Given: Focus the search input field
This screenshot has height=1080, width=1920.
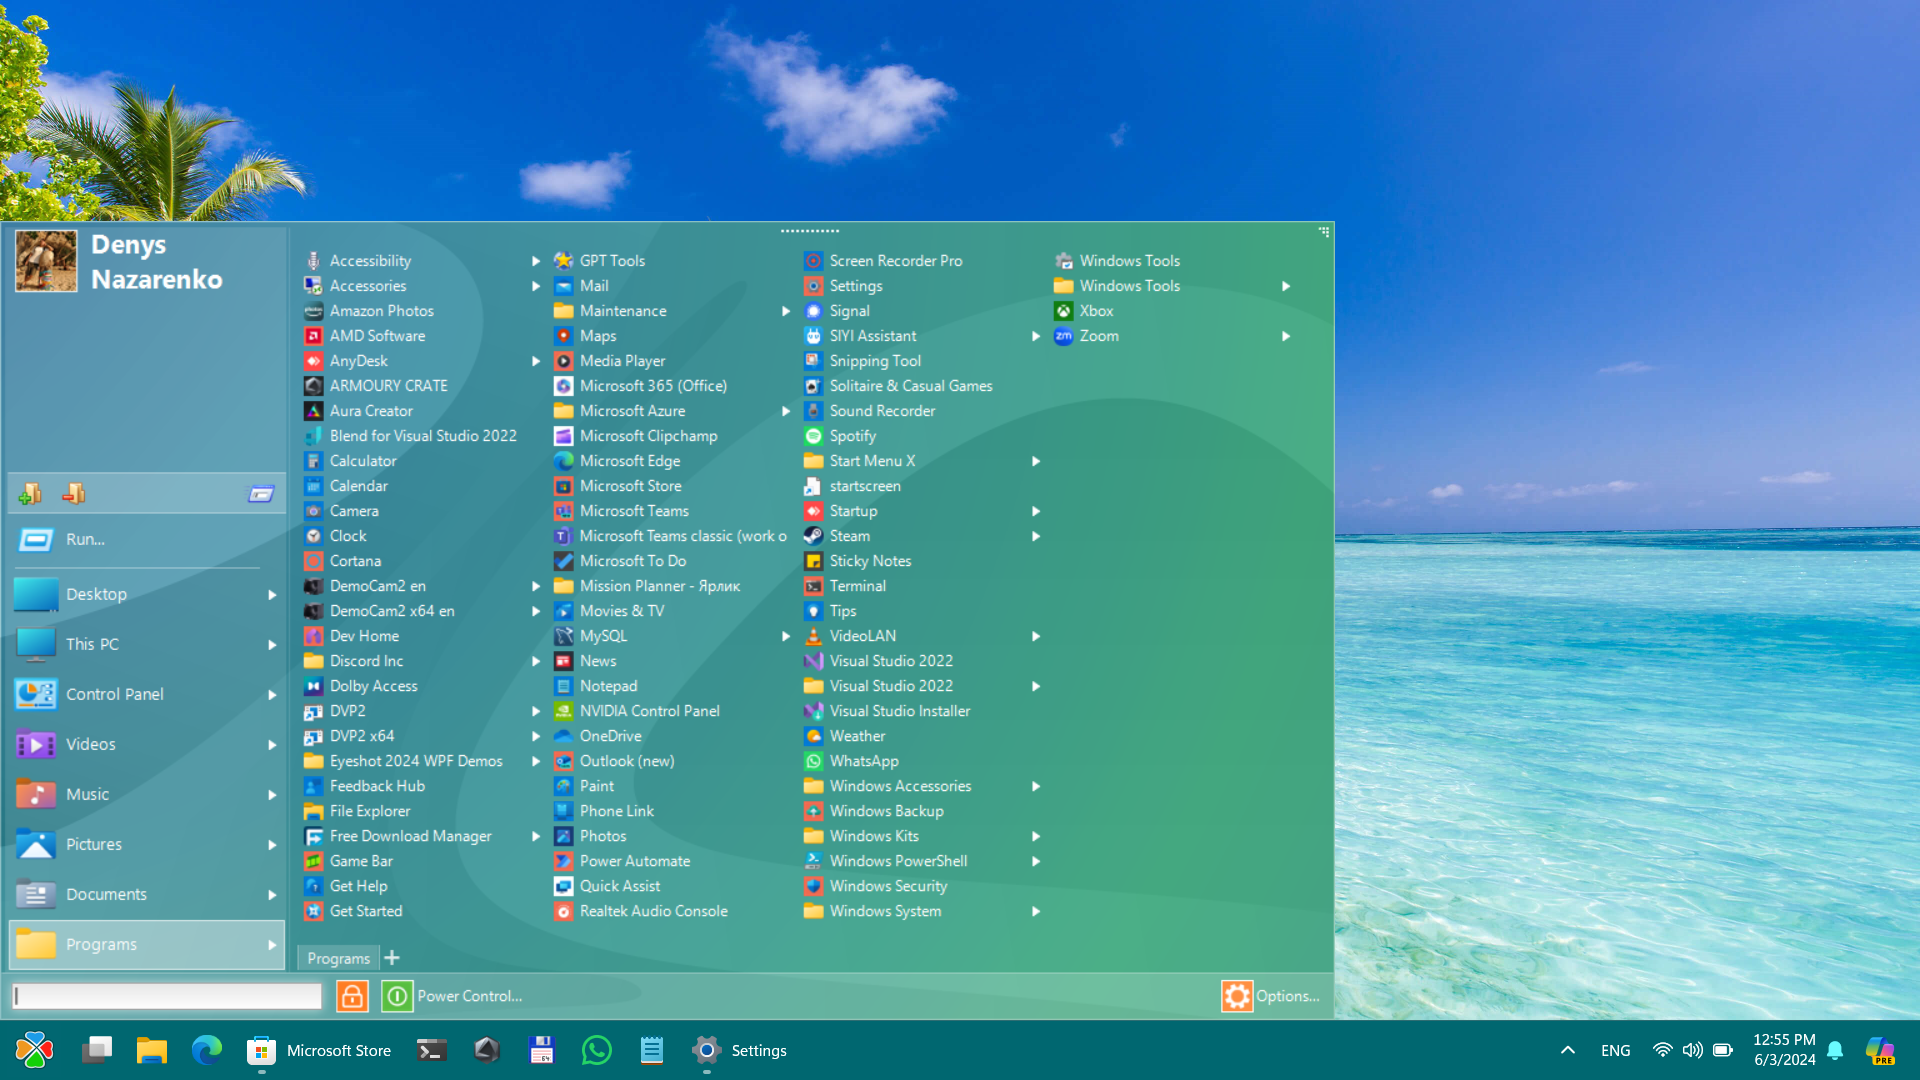Looking at the screenshot, I should pyautogui.click(x=167, y=996).
